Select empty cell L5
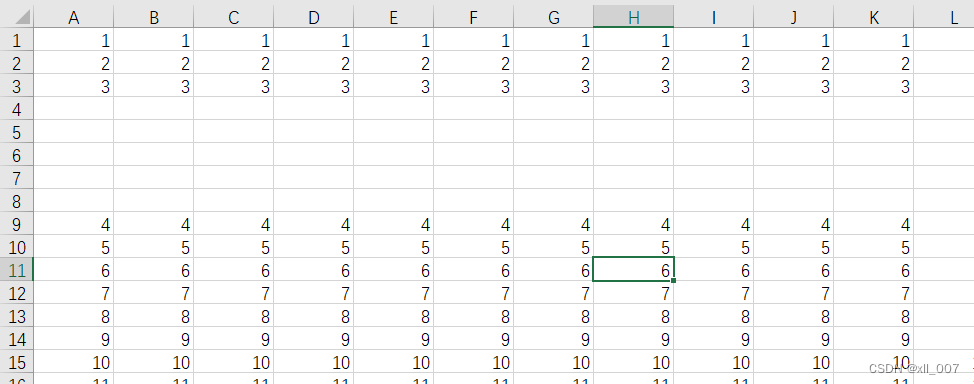 point(944,132)
